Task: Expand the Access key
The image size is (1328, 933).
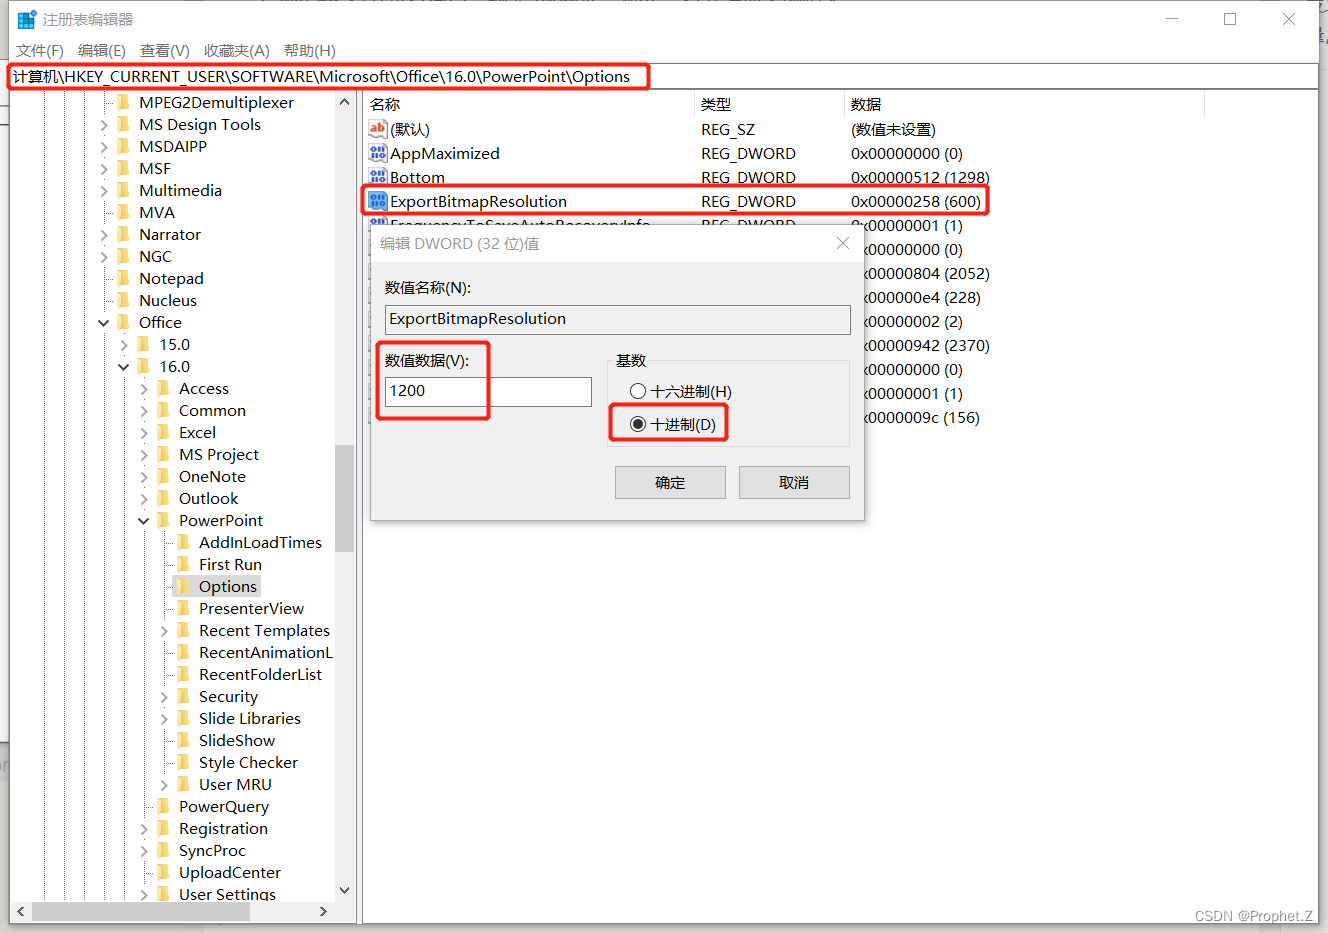Action: [x=144, y=389]
